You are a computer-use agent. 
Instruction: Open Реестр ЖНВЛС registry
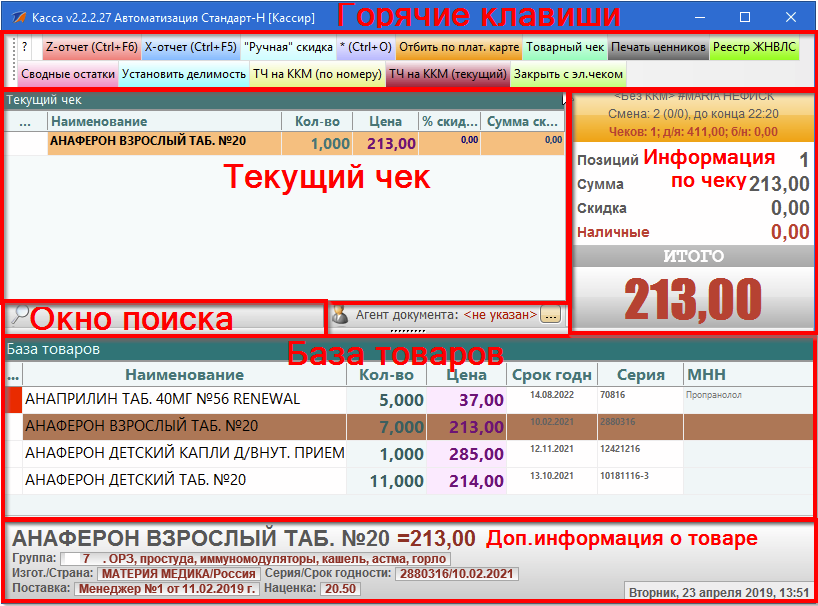tap(755, 47)
